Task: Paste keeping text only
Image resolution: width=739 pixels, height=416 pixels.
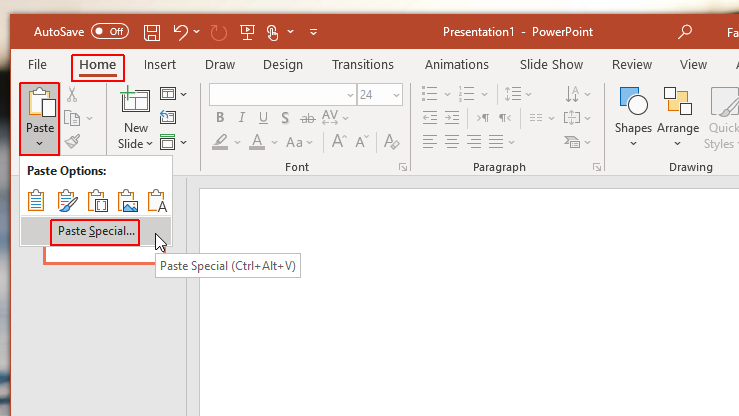Action: coord(157,200)
